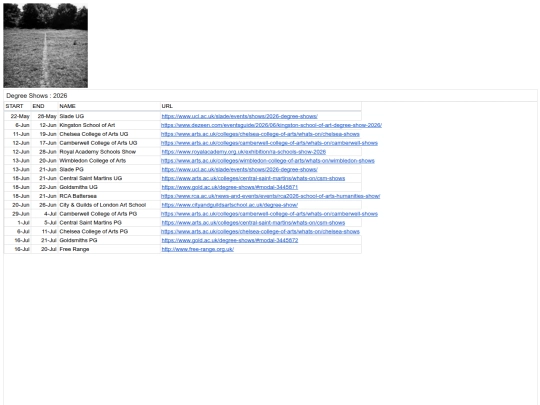Open the camberwell-shows link in Camberwell UG row
The width and height of the screenshot is (540, 405).
coord(269,143)
